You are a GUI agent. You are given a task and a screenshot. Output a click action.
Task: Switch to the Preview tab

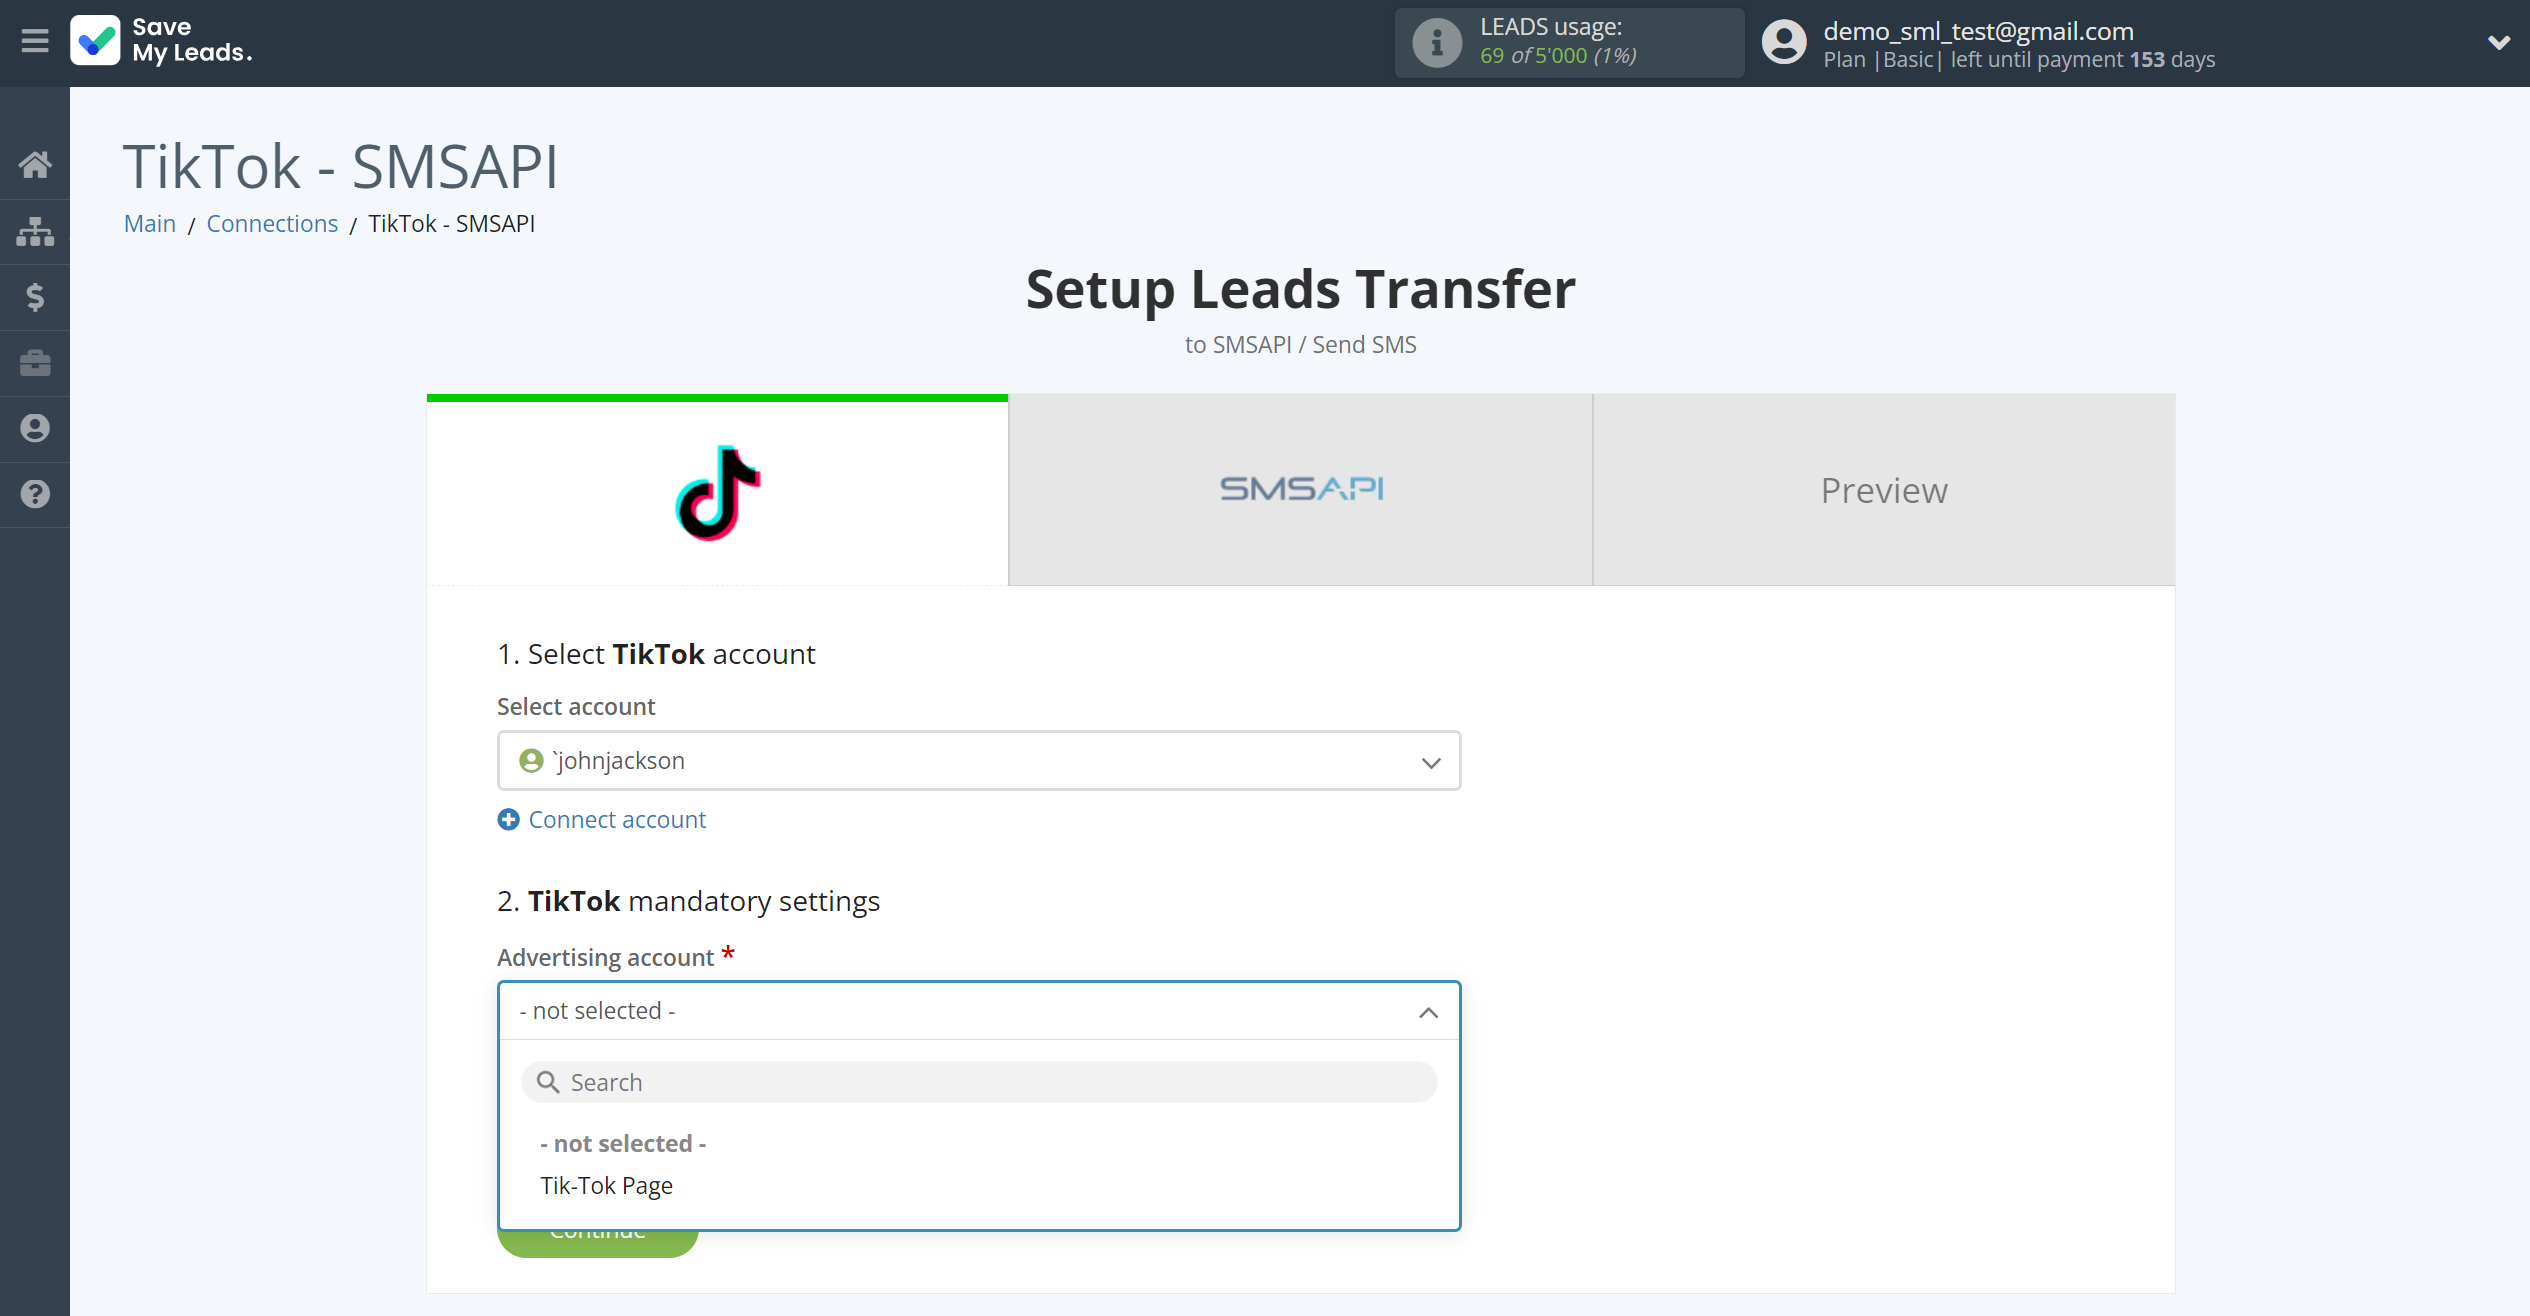pyautogui.click(x=1884, y=489)
